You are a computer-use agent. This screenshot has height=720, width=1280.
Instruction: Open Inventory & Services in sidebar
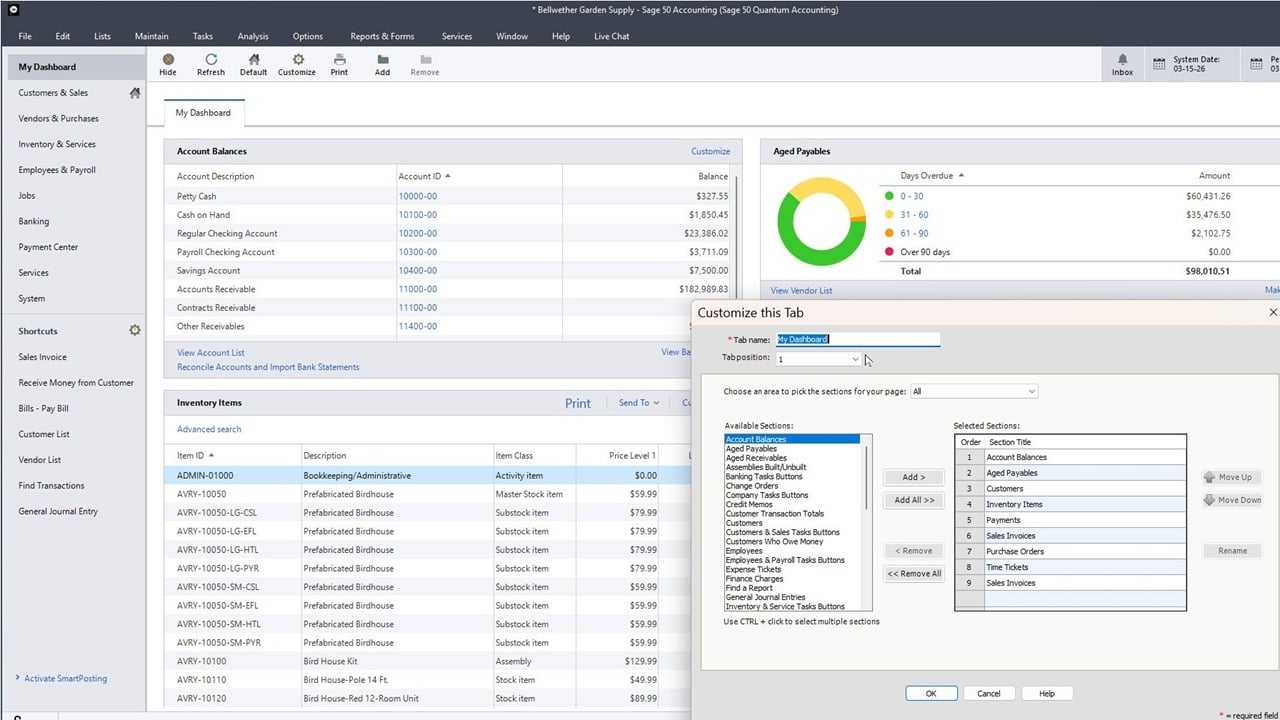(57, 144)
